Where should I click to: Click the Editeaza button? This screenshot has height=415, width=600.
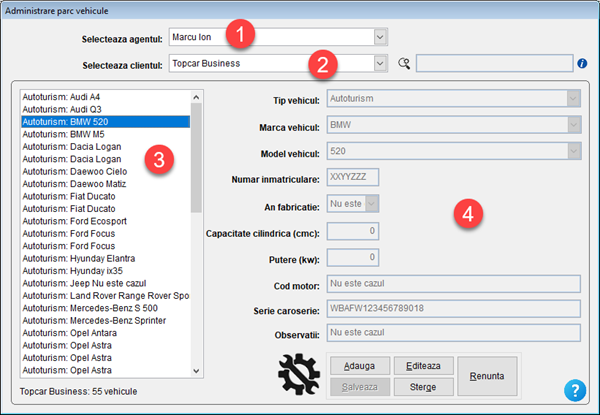click(x=423, y=366)
